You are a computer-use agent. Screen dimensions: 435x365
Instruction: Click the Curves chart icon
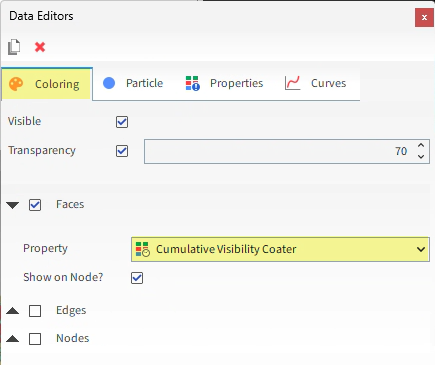pos(293,83)
